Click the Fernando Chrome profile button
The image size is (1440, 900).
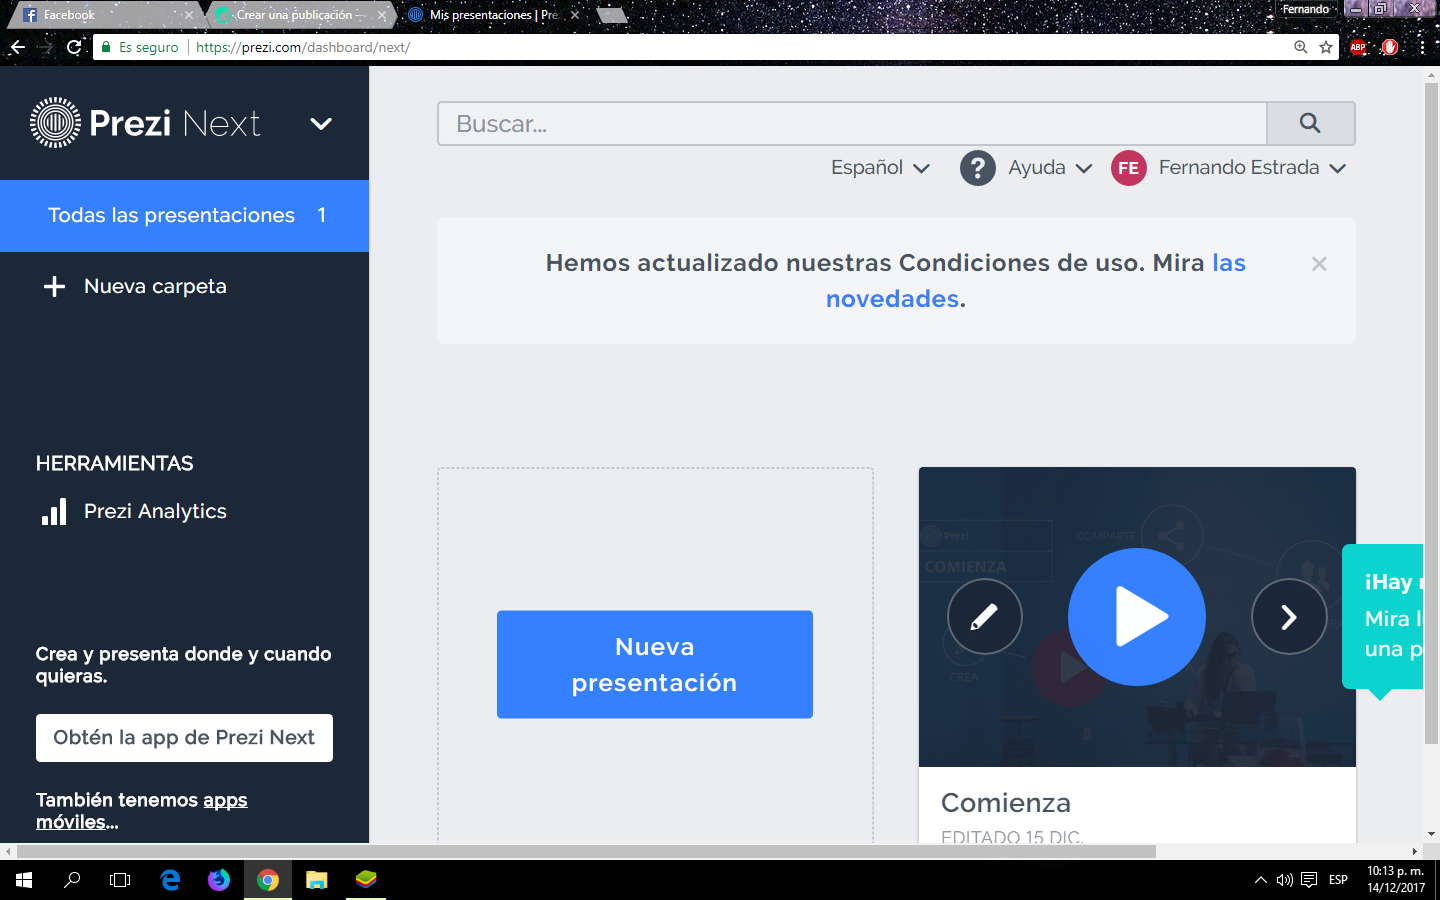tap(1306, 9)
